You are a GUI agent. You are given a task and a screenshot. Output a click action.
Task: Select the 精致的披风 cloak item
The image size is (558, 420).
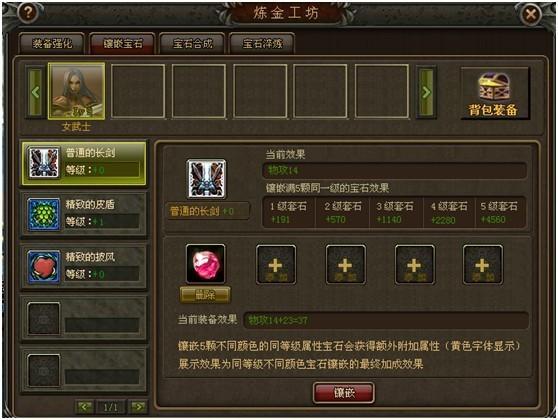tap(84, 267)
